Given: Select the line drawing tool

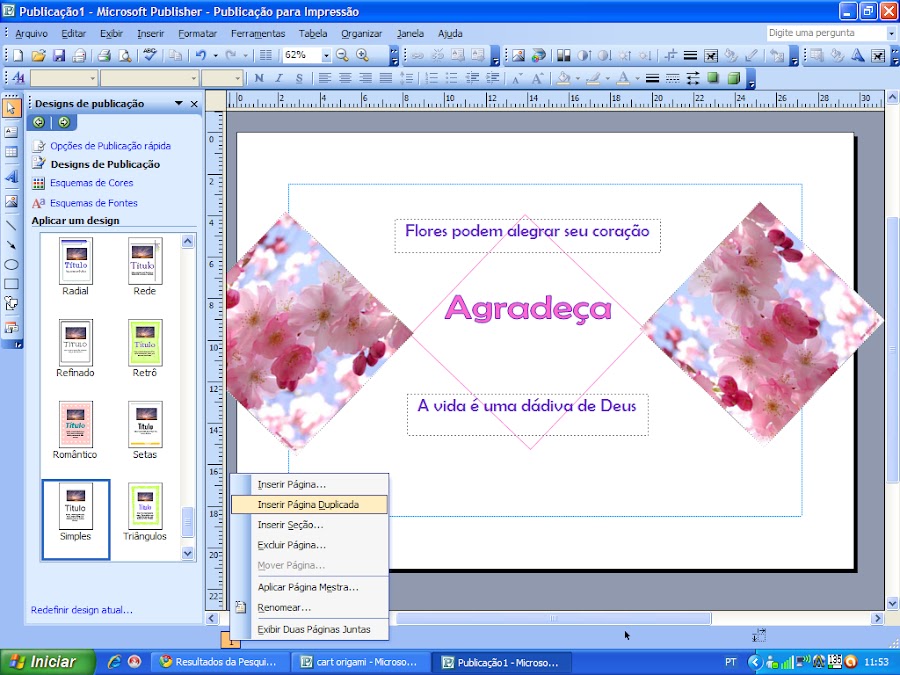Looking at the screenshot, I should pos(11,225).
